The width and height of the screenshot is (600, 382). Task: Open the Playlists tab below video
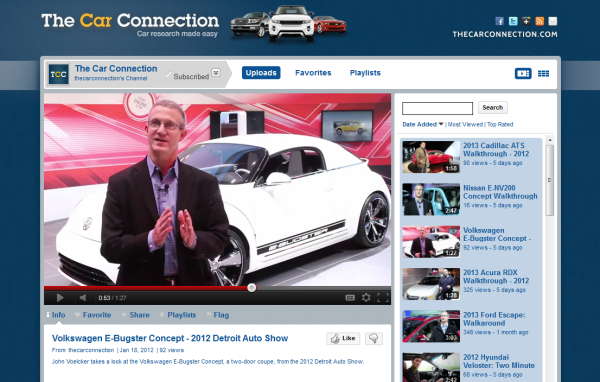(x=178, y=315)
